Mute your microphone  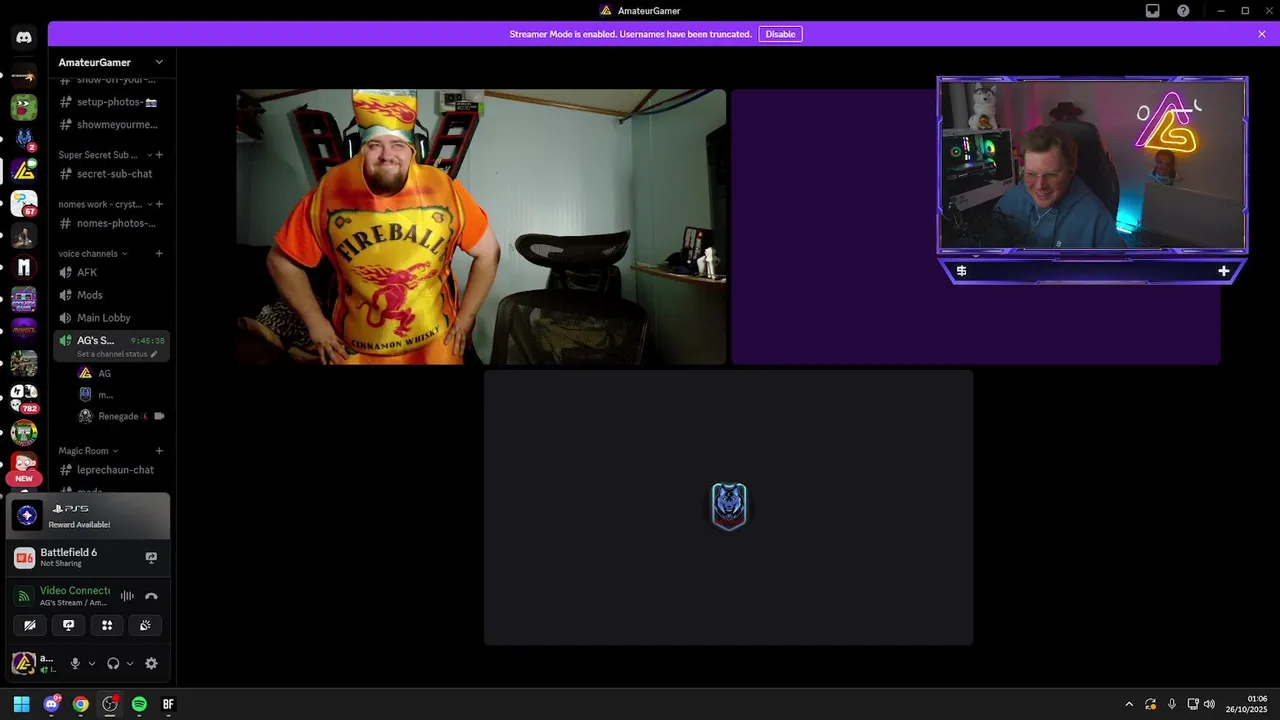click(x=75, y=663)
